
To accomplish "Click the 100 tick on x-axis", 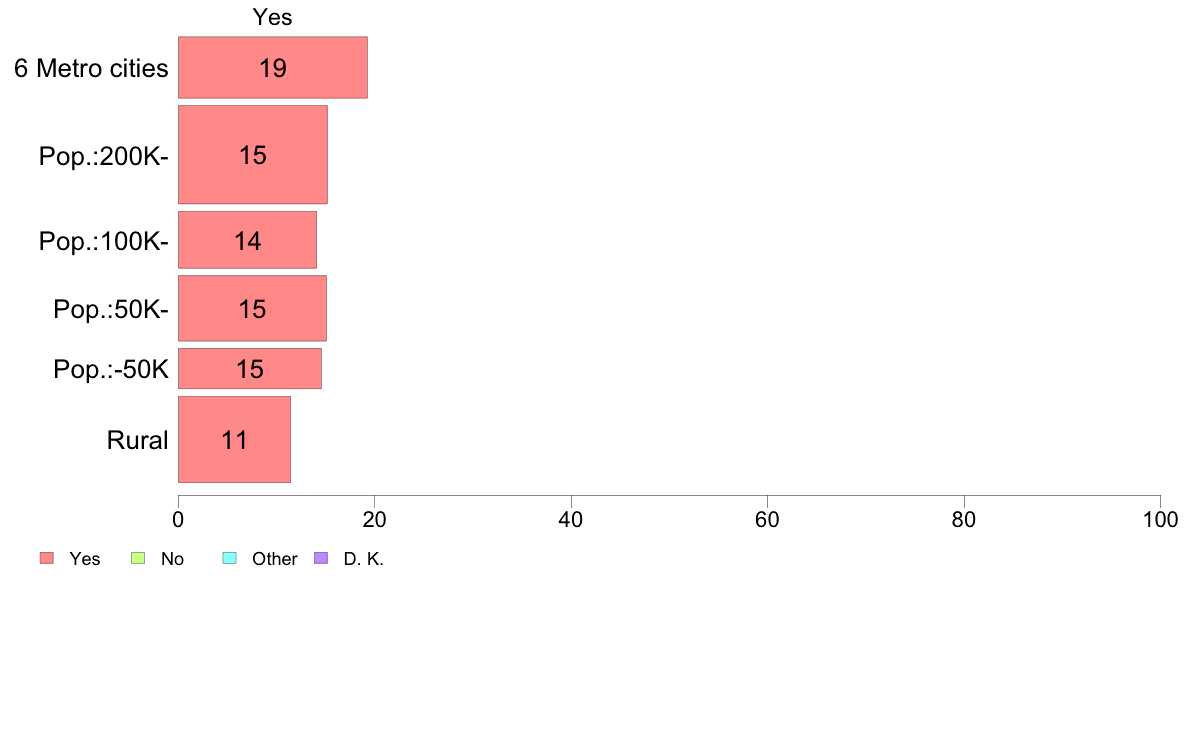I will pos(1160,519).
